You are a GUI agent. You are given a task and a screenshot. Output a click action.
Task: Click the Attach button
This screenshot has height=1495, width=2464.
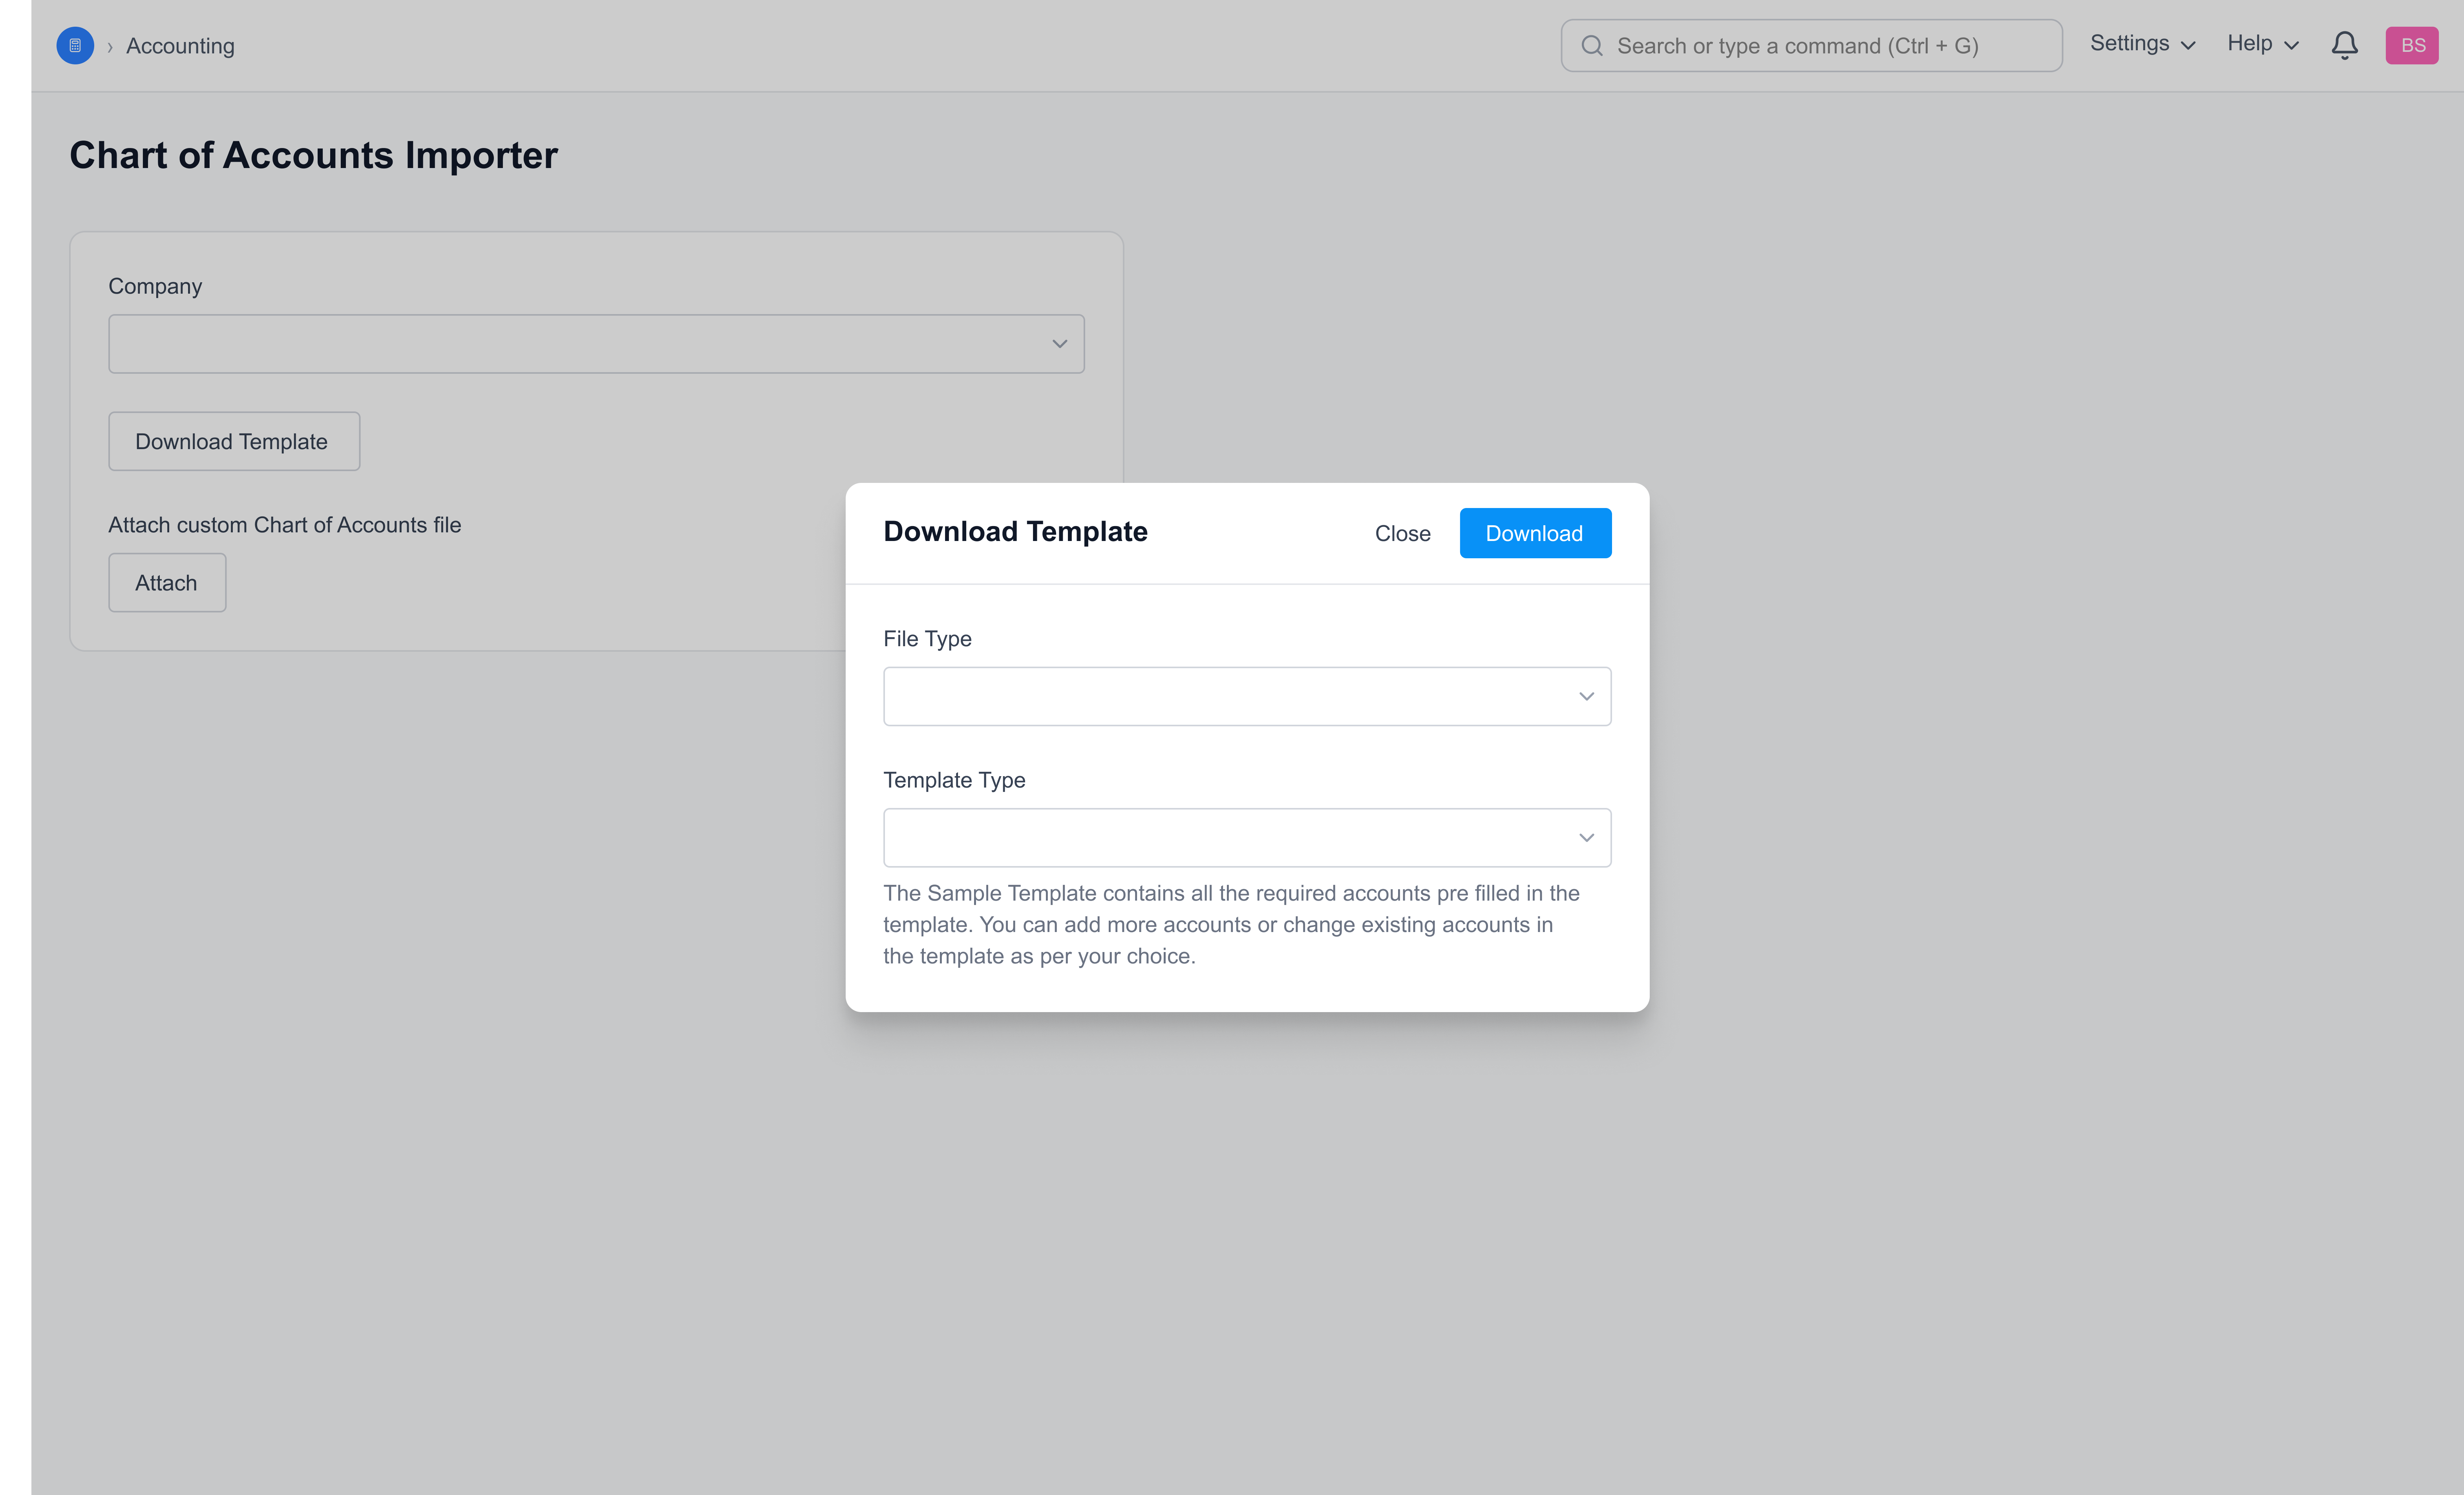167,583
